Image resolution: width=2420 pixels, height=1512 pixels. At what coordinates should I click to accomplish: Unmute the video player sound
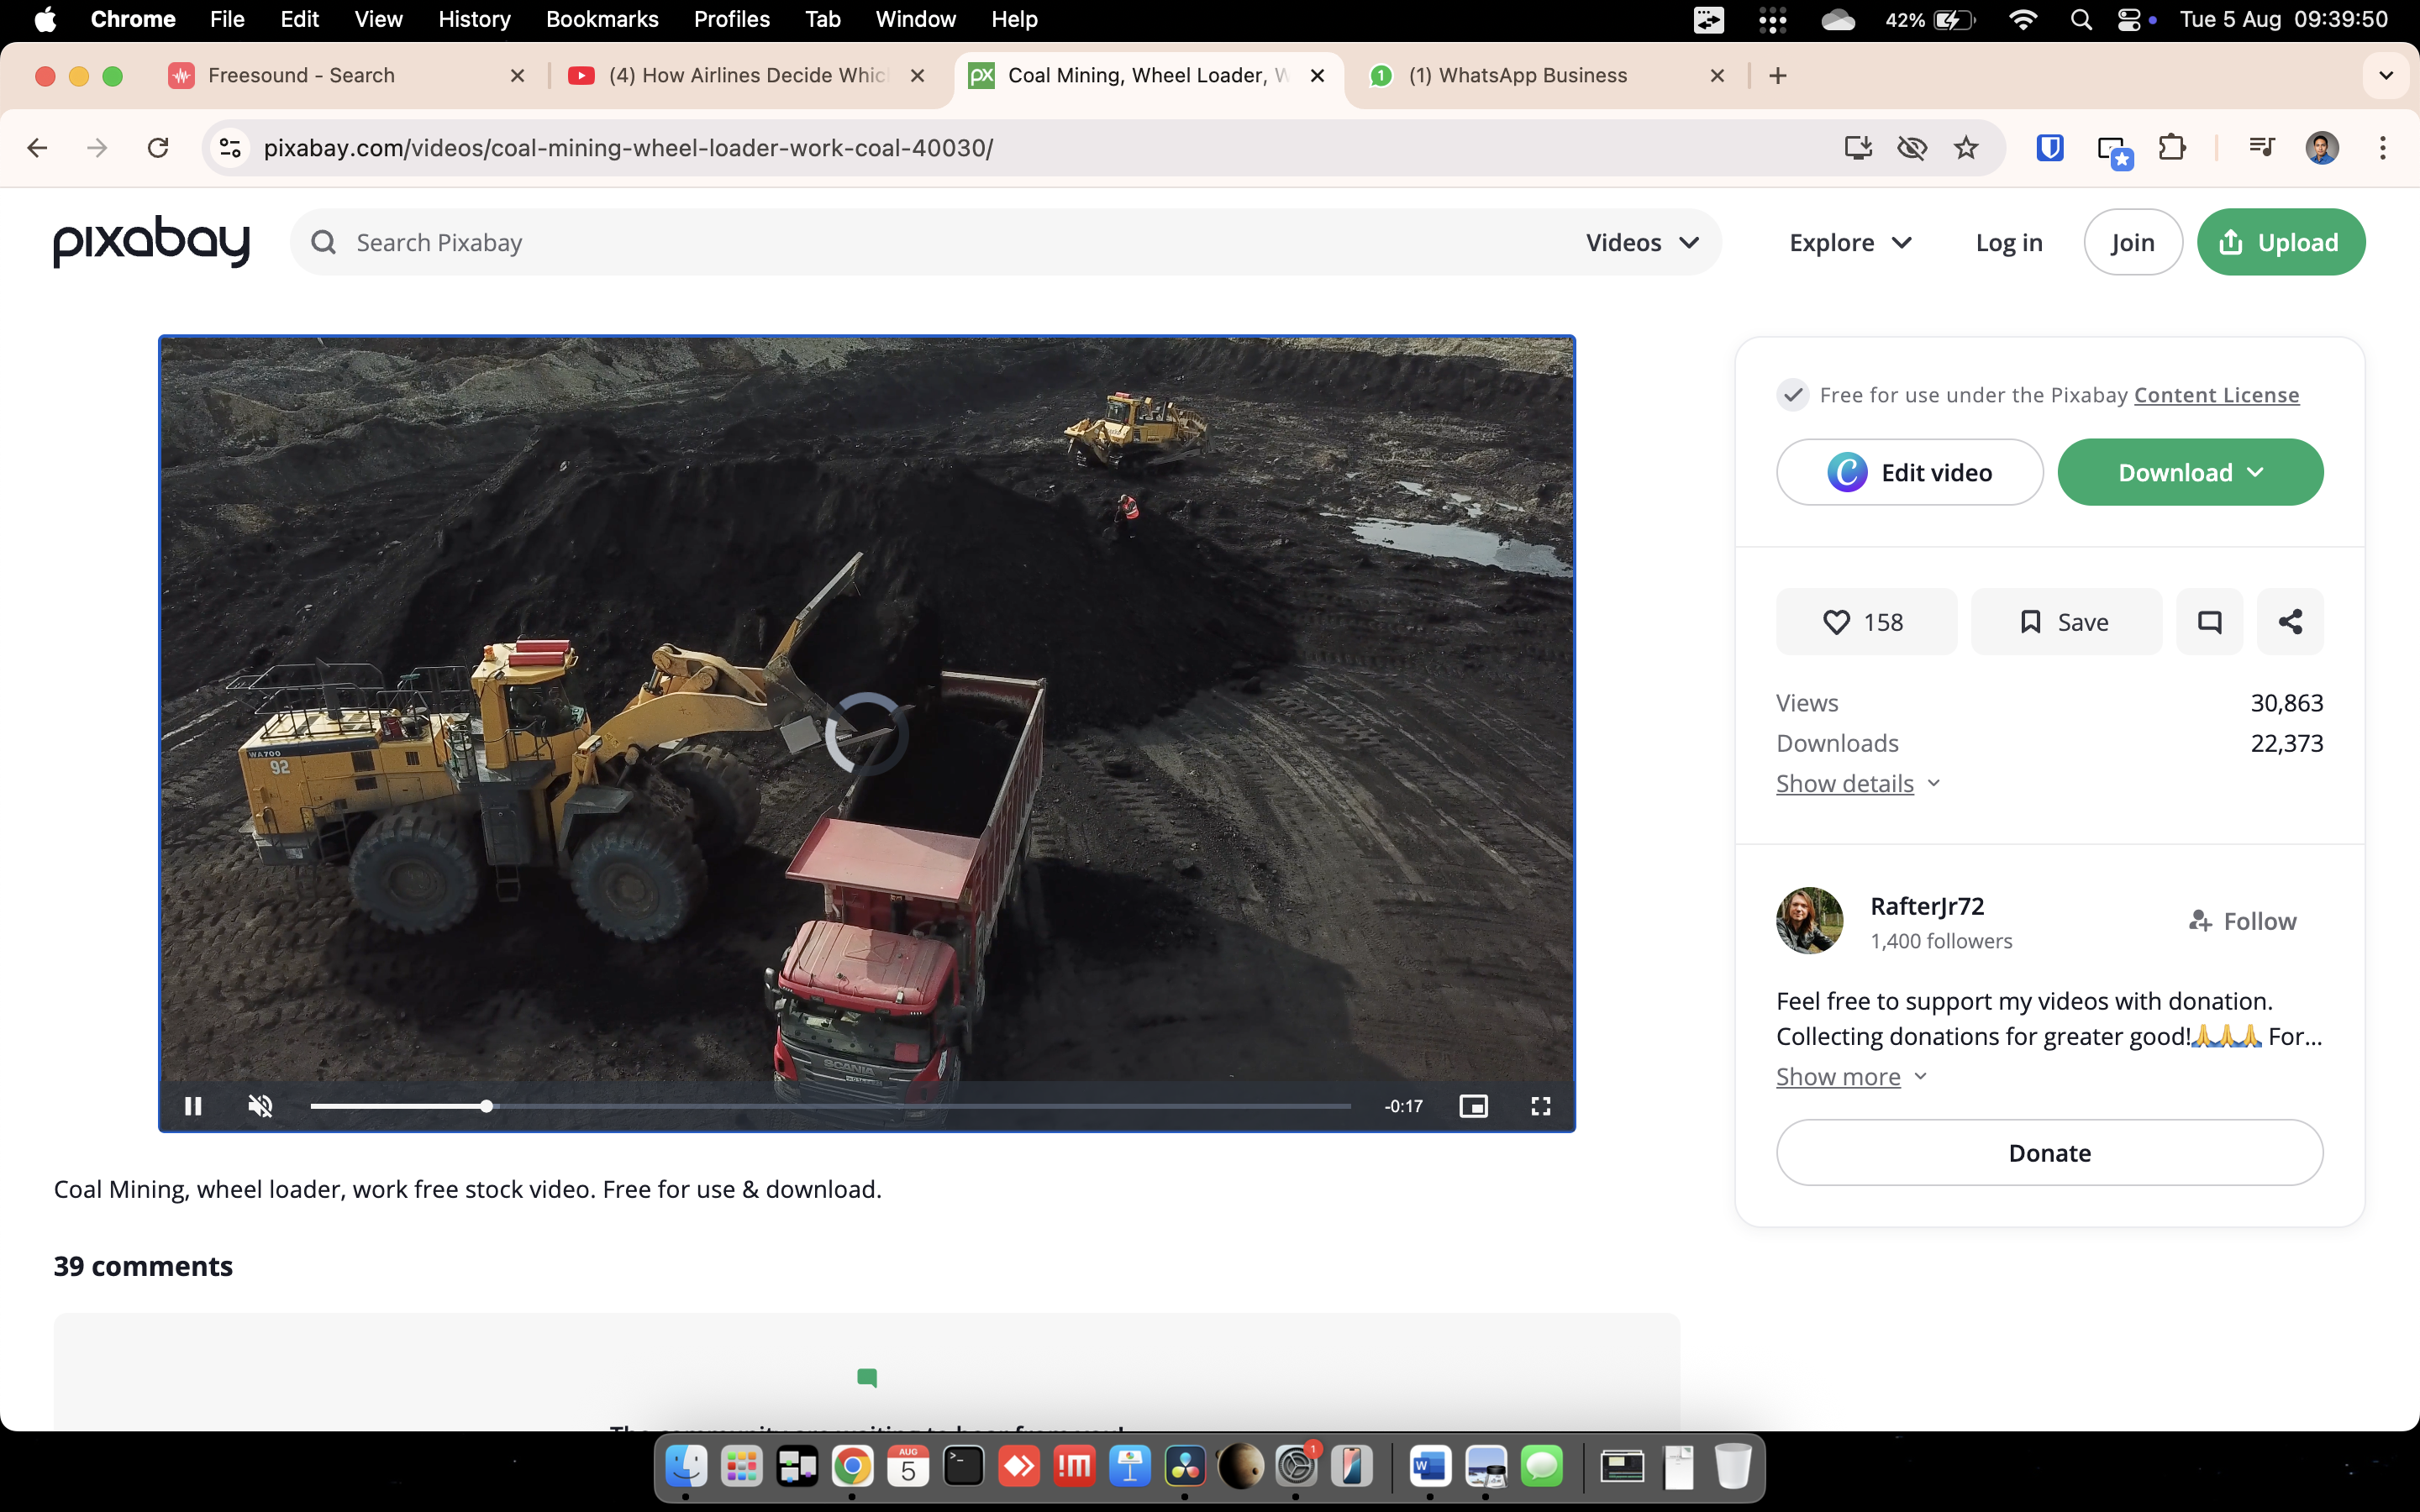coord(260,1106)
